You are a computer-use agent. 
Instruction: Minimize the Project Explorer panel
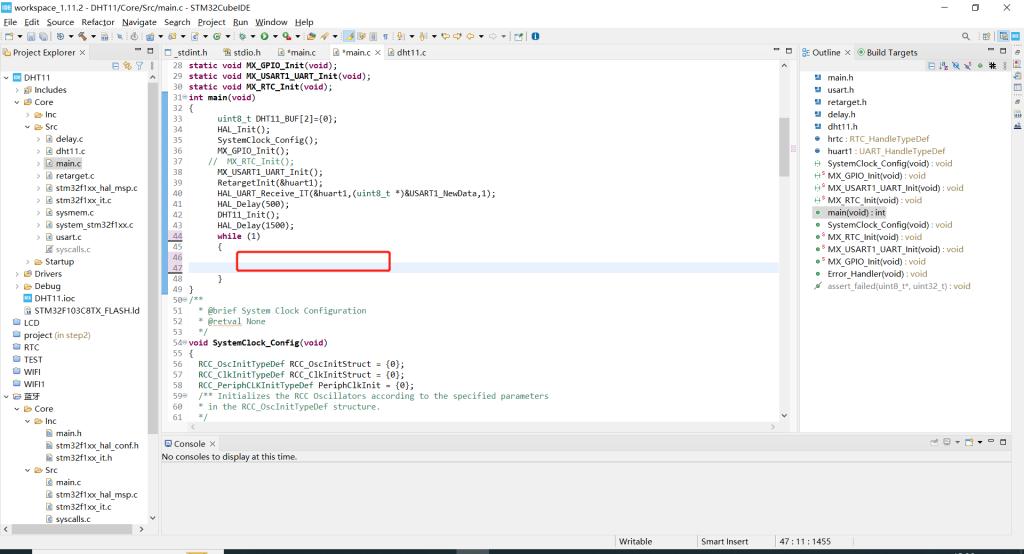(x=138, y=50)
